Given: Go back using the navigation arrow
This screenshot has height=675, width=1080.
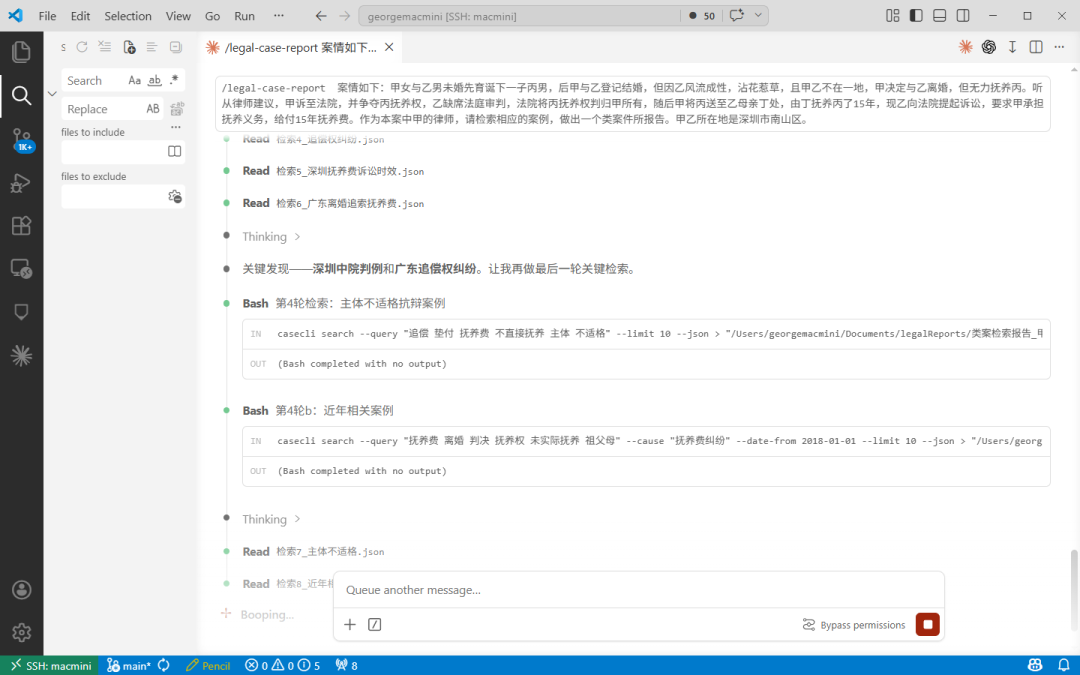Looking at the screenshot, I should pyautogui.click(x=320, y=16).
